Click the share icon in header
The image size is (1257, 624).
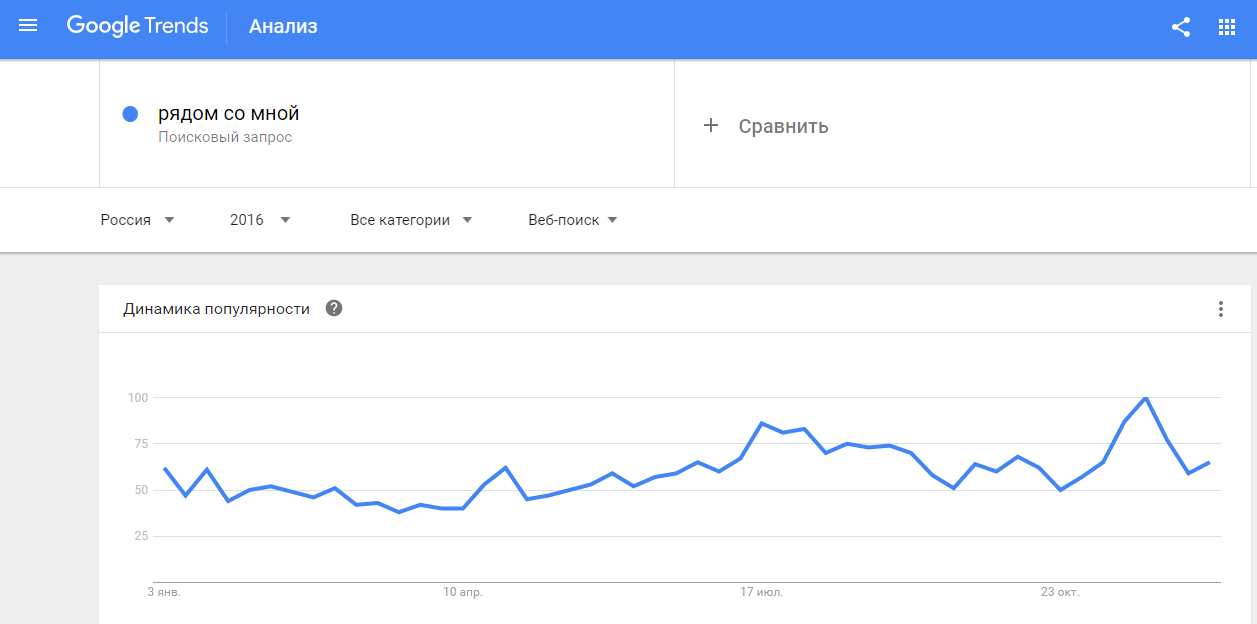pyautogui.click(x=1181, y=27)
